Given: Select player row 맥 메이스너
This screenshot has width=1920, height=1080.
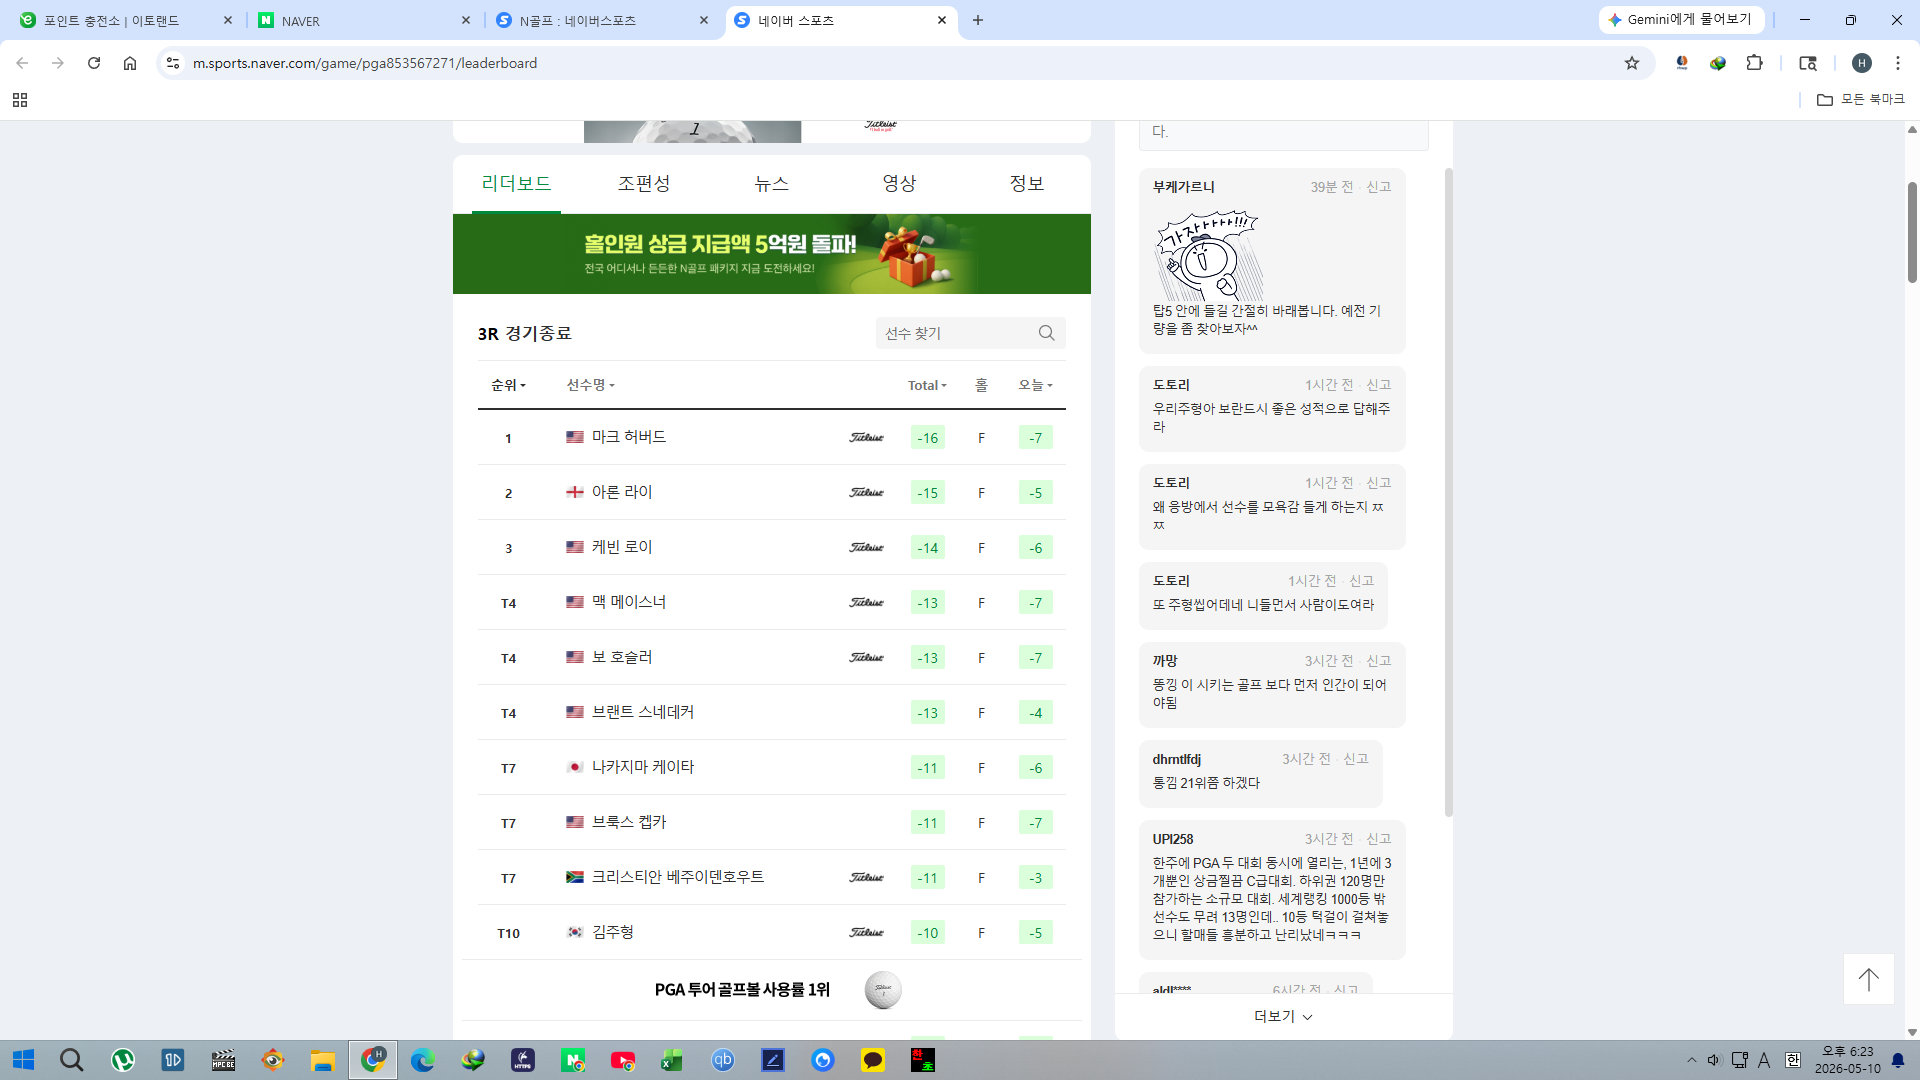Looking at the screenshot, I should [x=772, y=603].
